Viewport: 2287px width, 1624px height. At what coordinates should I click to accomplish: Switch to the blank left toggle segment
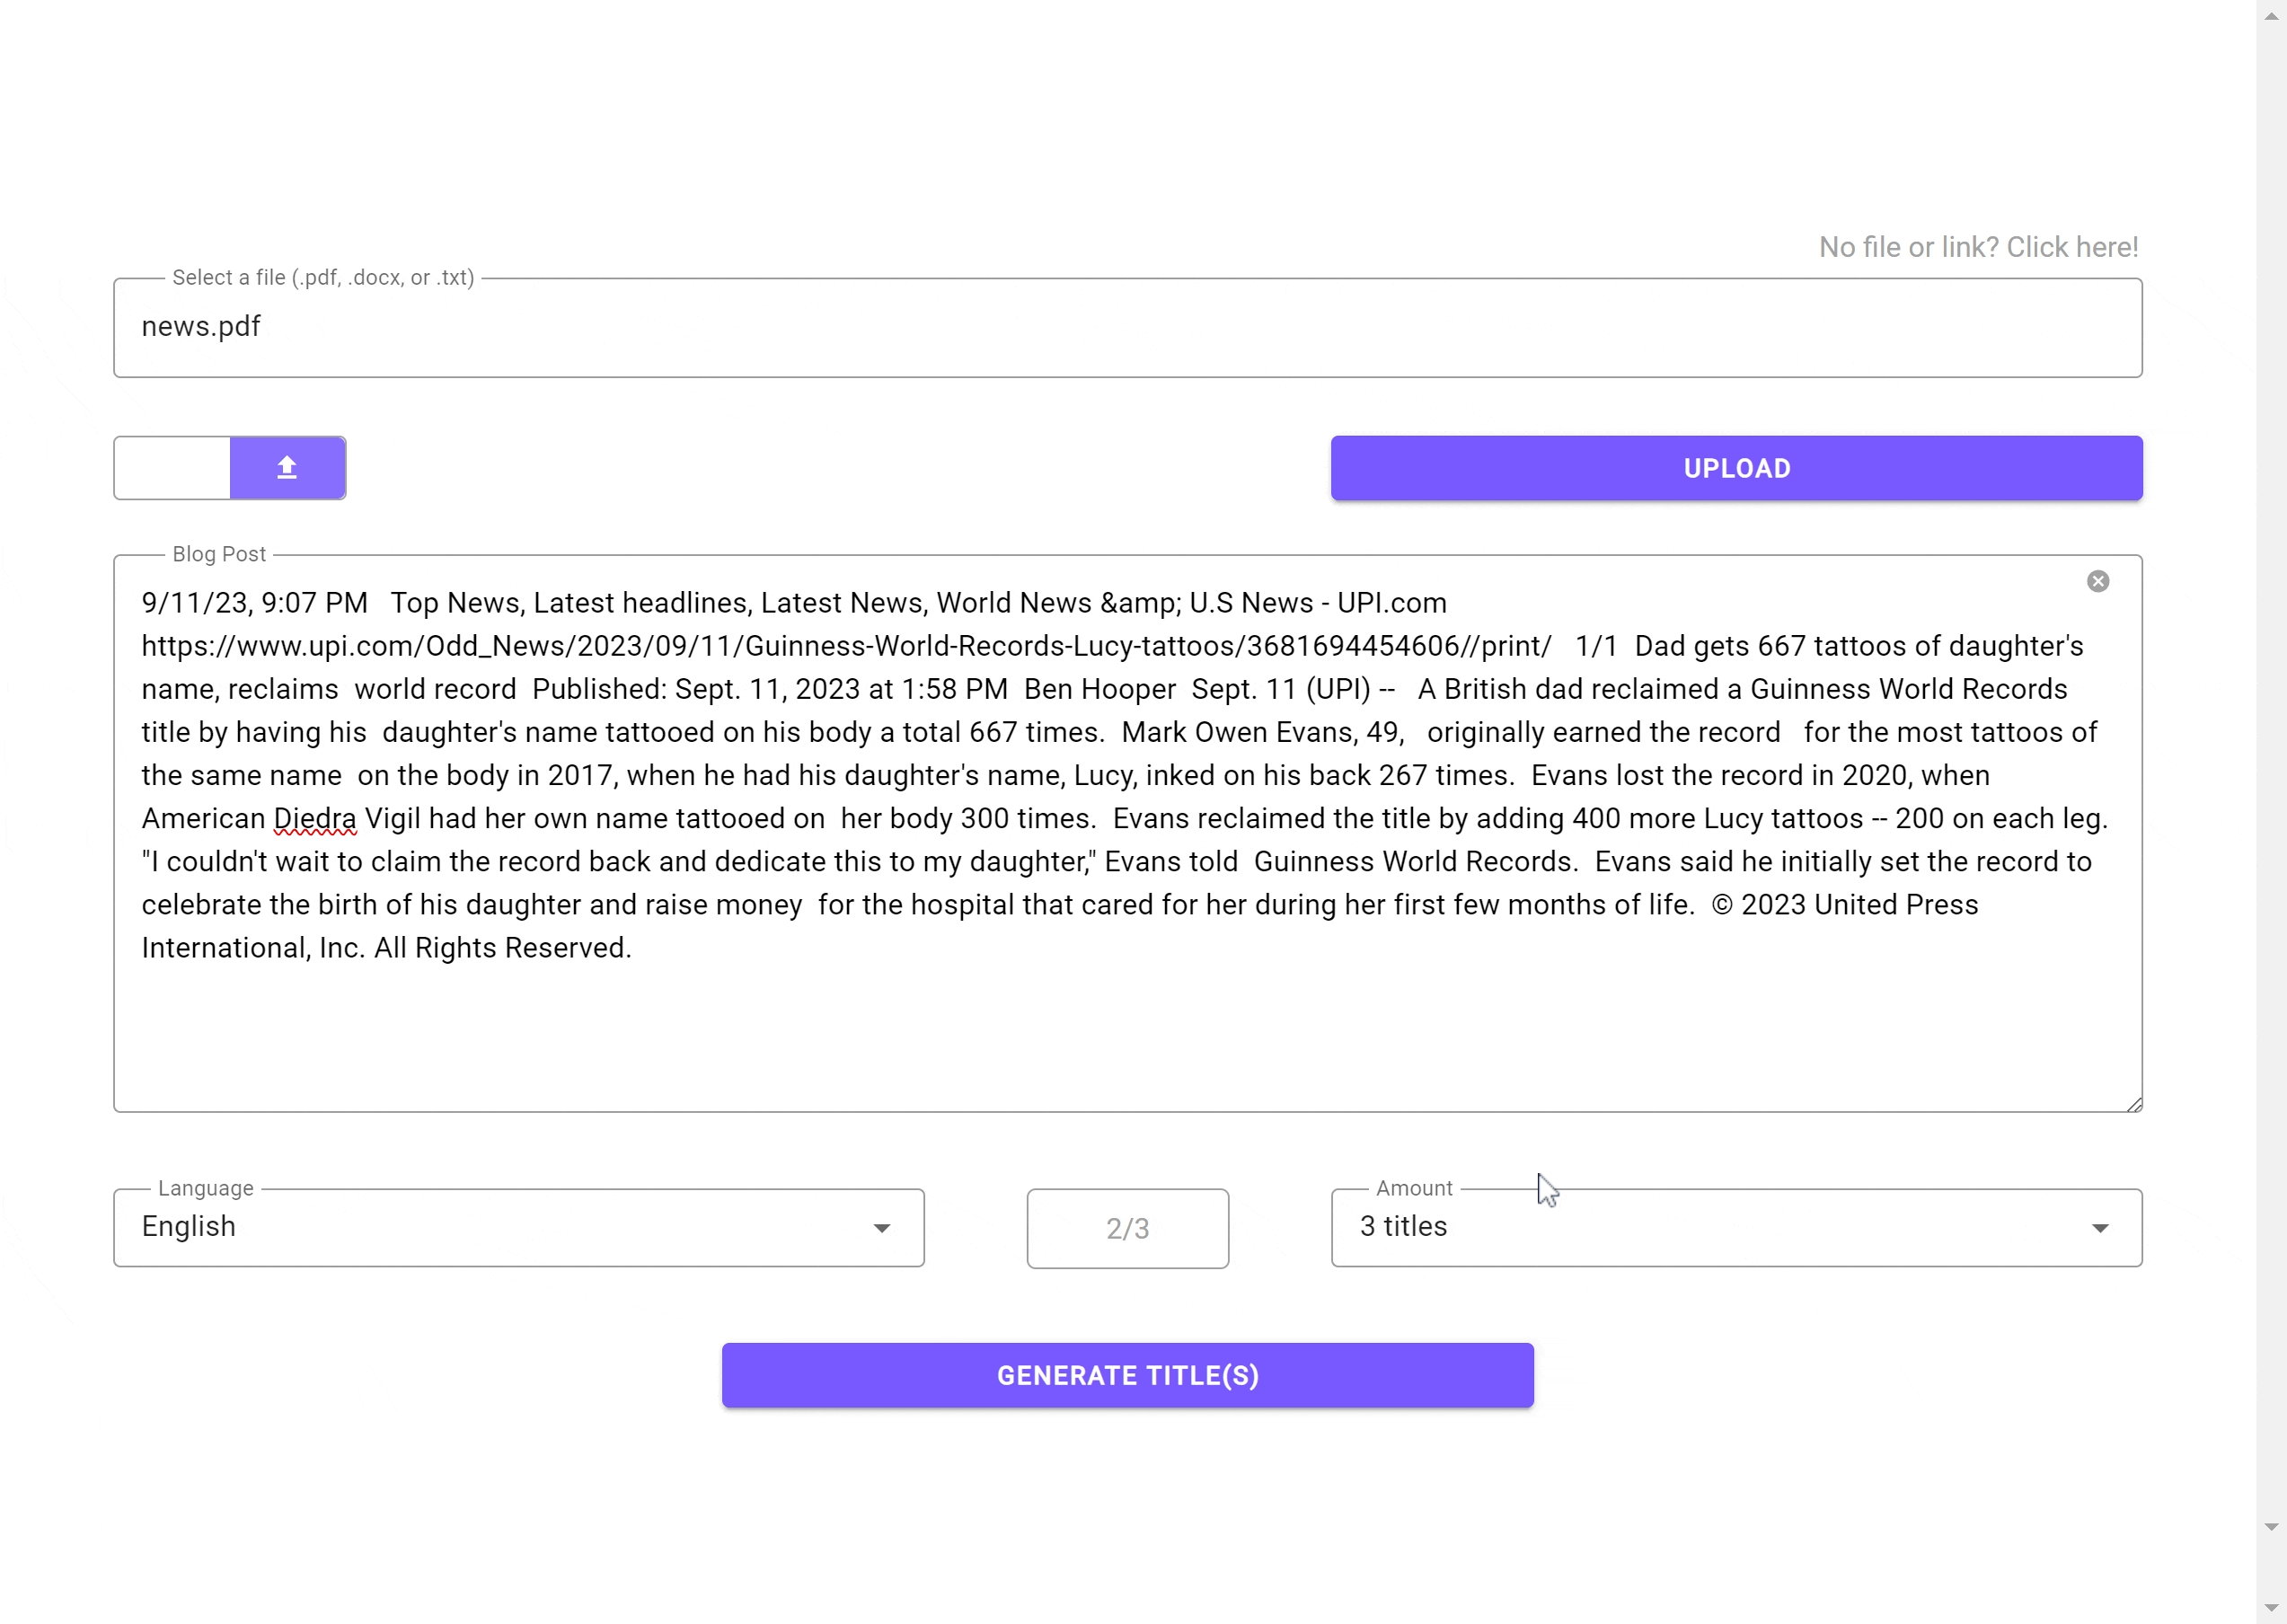point(172,467)
